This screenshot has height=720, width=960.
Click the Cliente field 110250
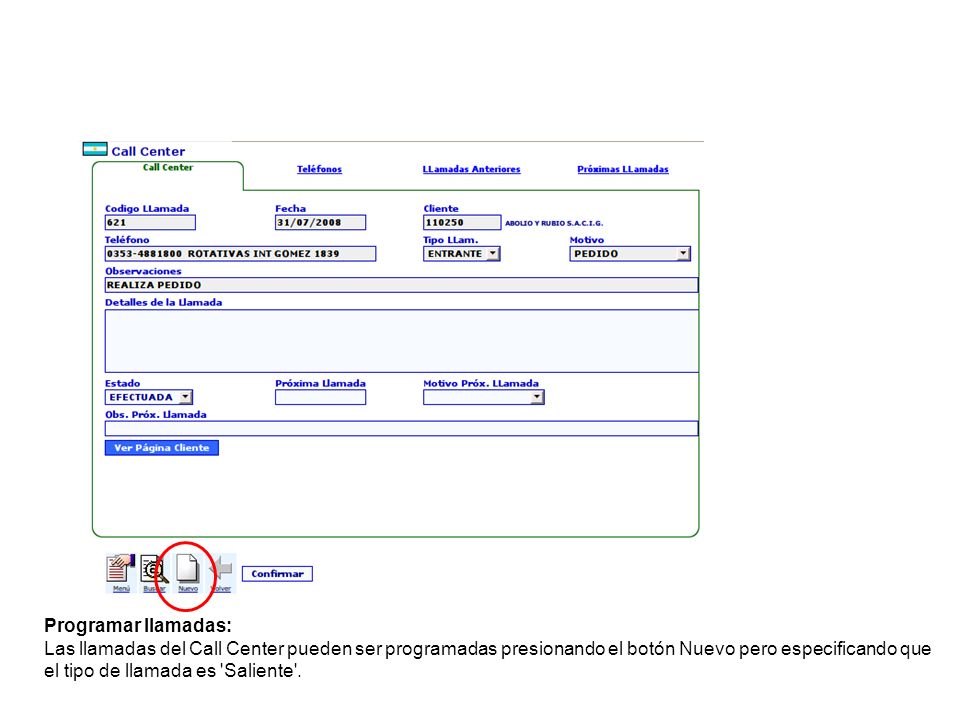coord(462,222)
